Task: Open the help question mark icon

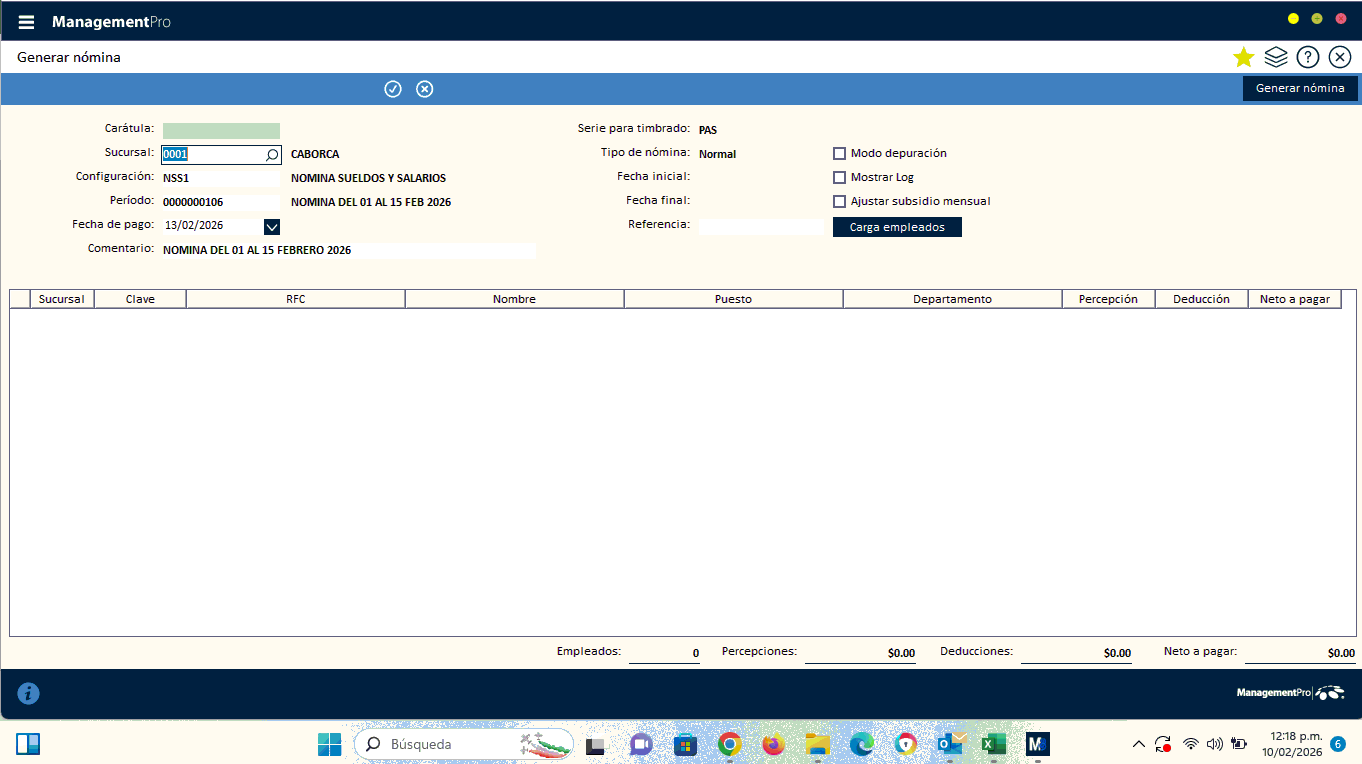Action: coord(1307,57)
